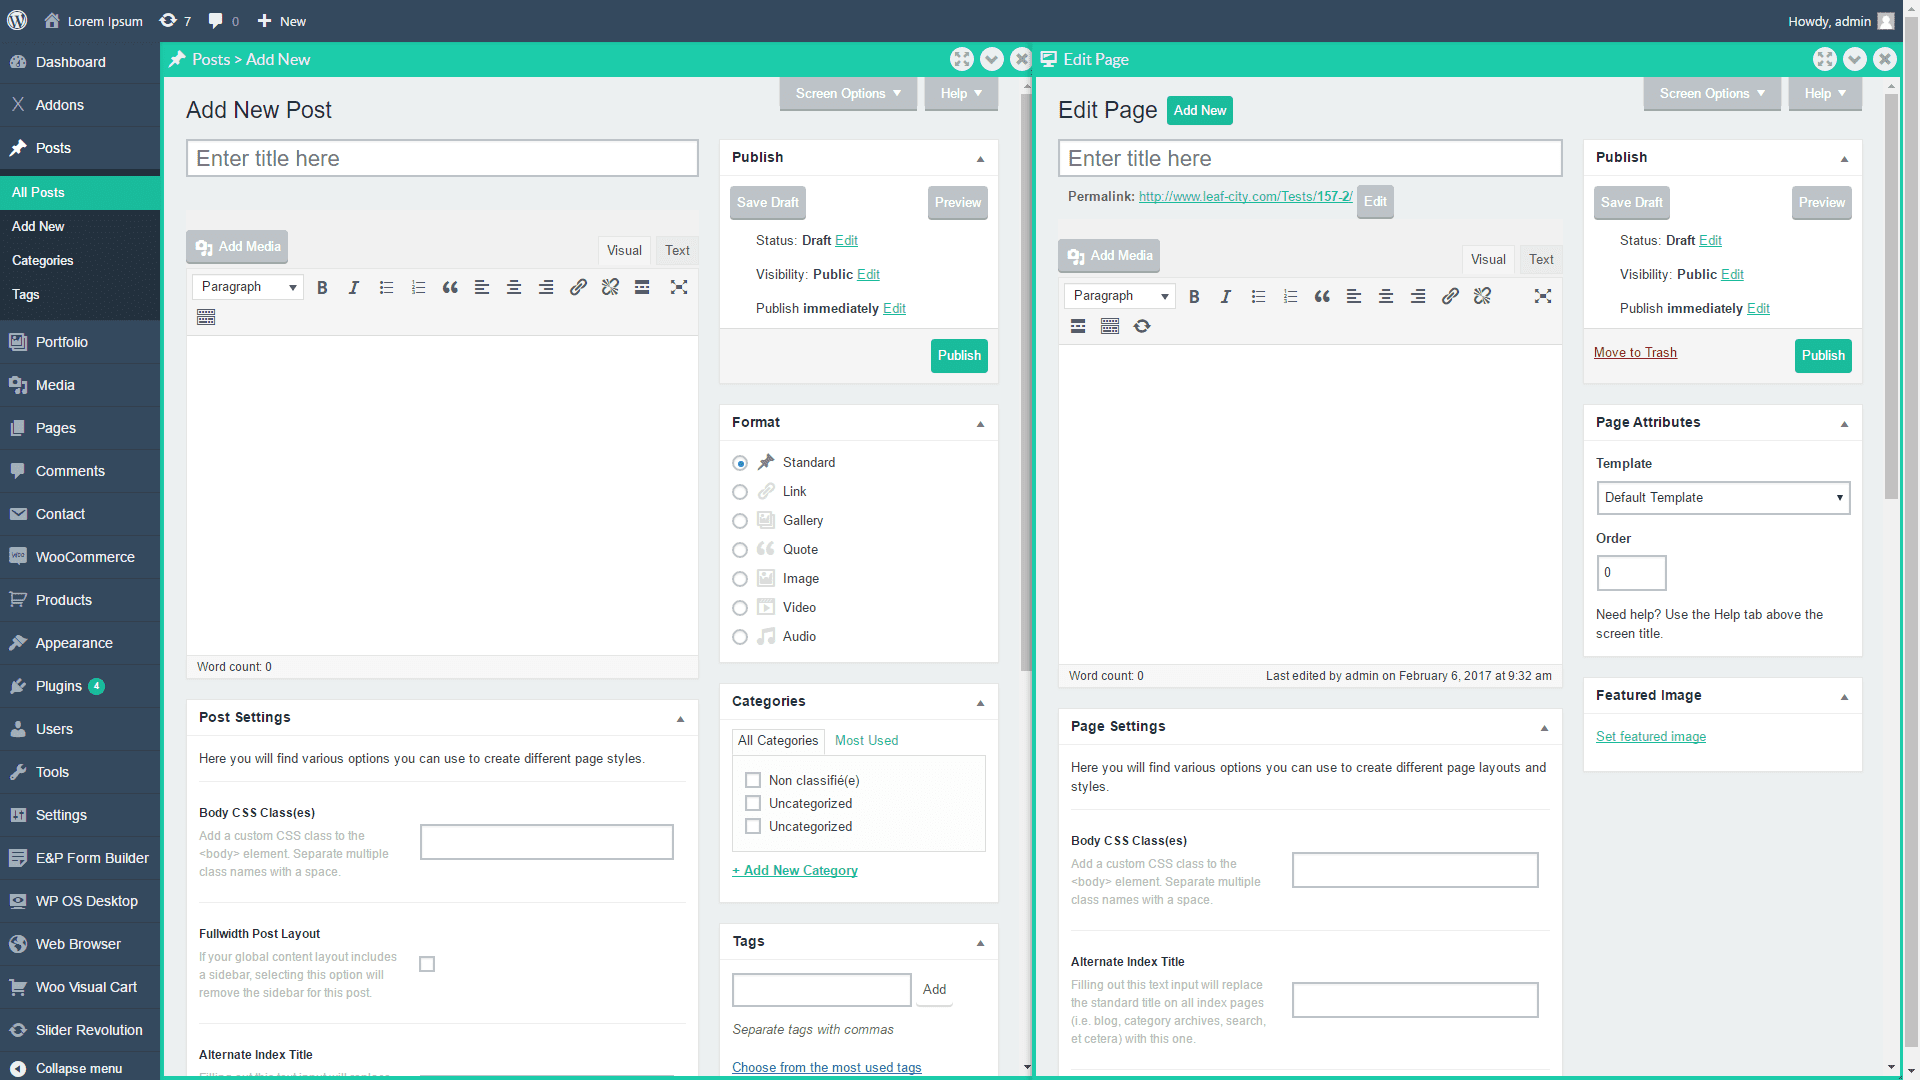The width and height of the screenshot is (1920, 1080).
Task: Enter distraction-free fullscreen writing mode
Action: 679,287
